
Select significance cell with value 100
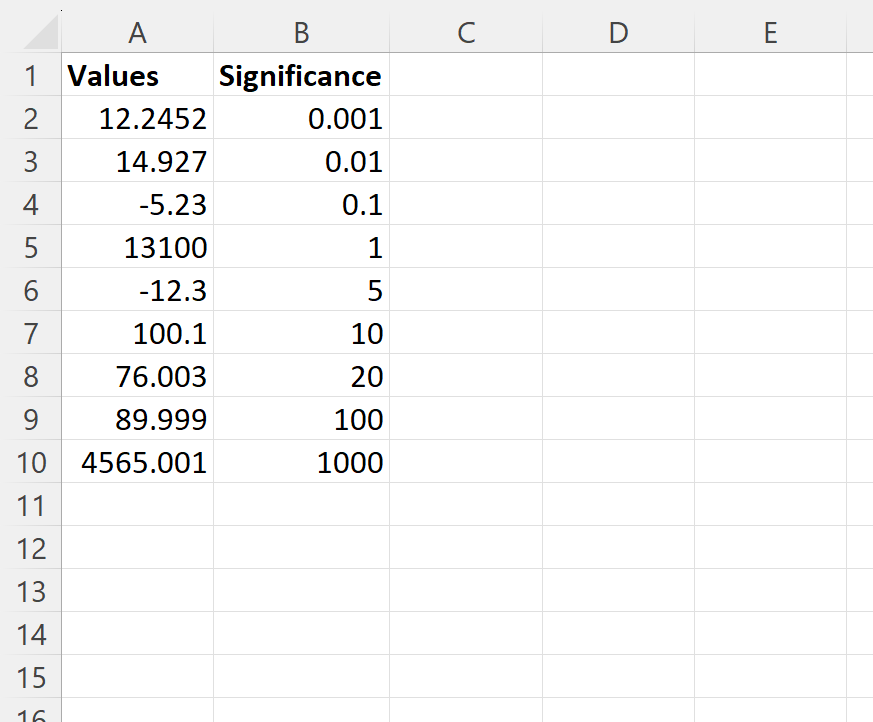coord(301,418)
